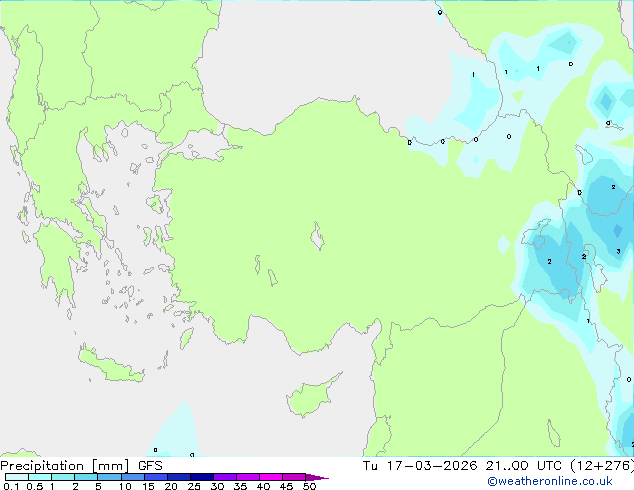Click the legend arrow tip above 50
Image resolution: width=634 pixels, height=490 pixels.
coord(317,477)
